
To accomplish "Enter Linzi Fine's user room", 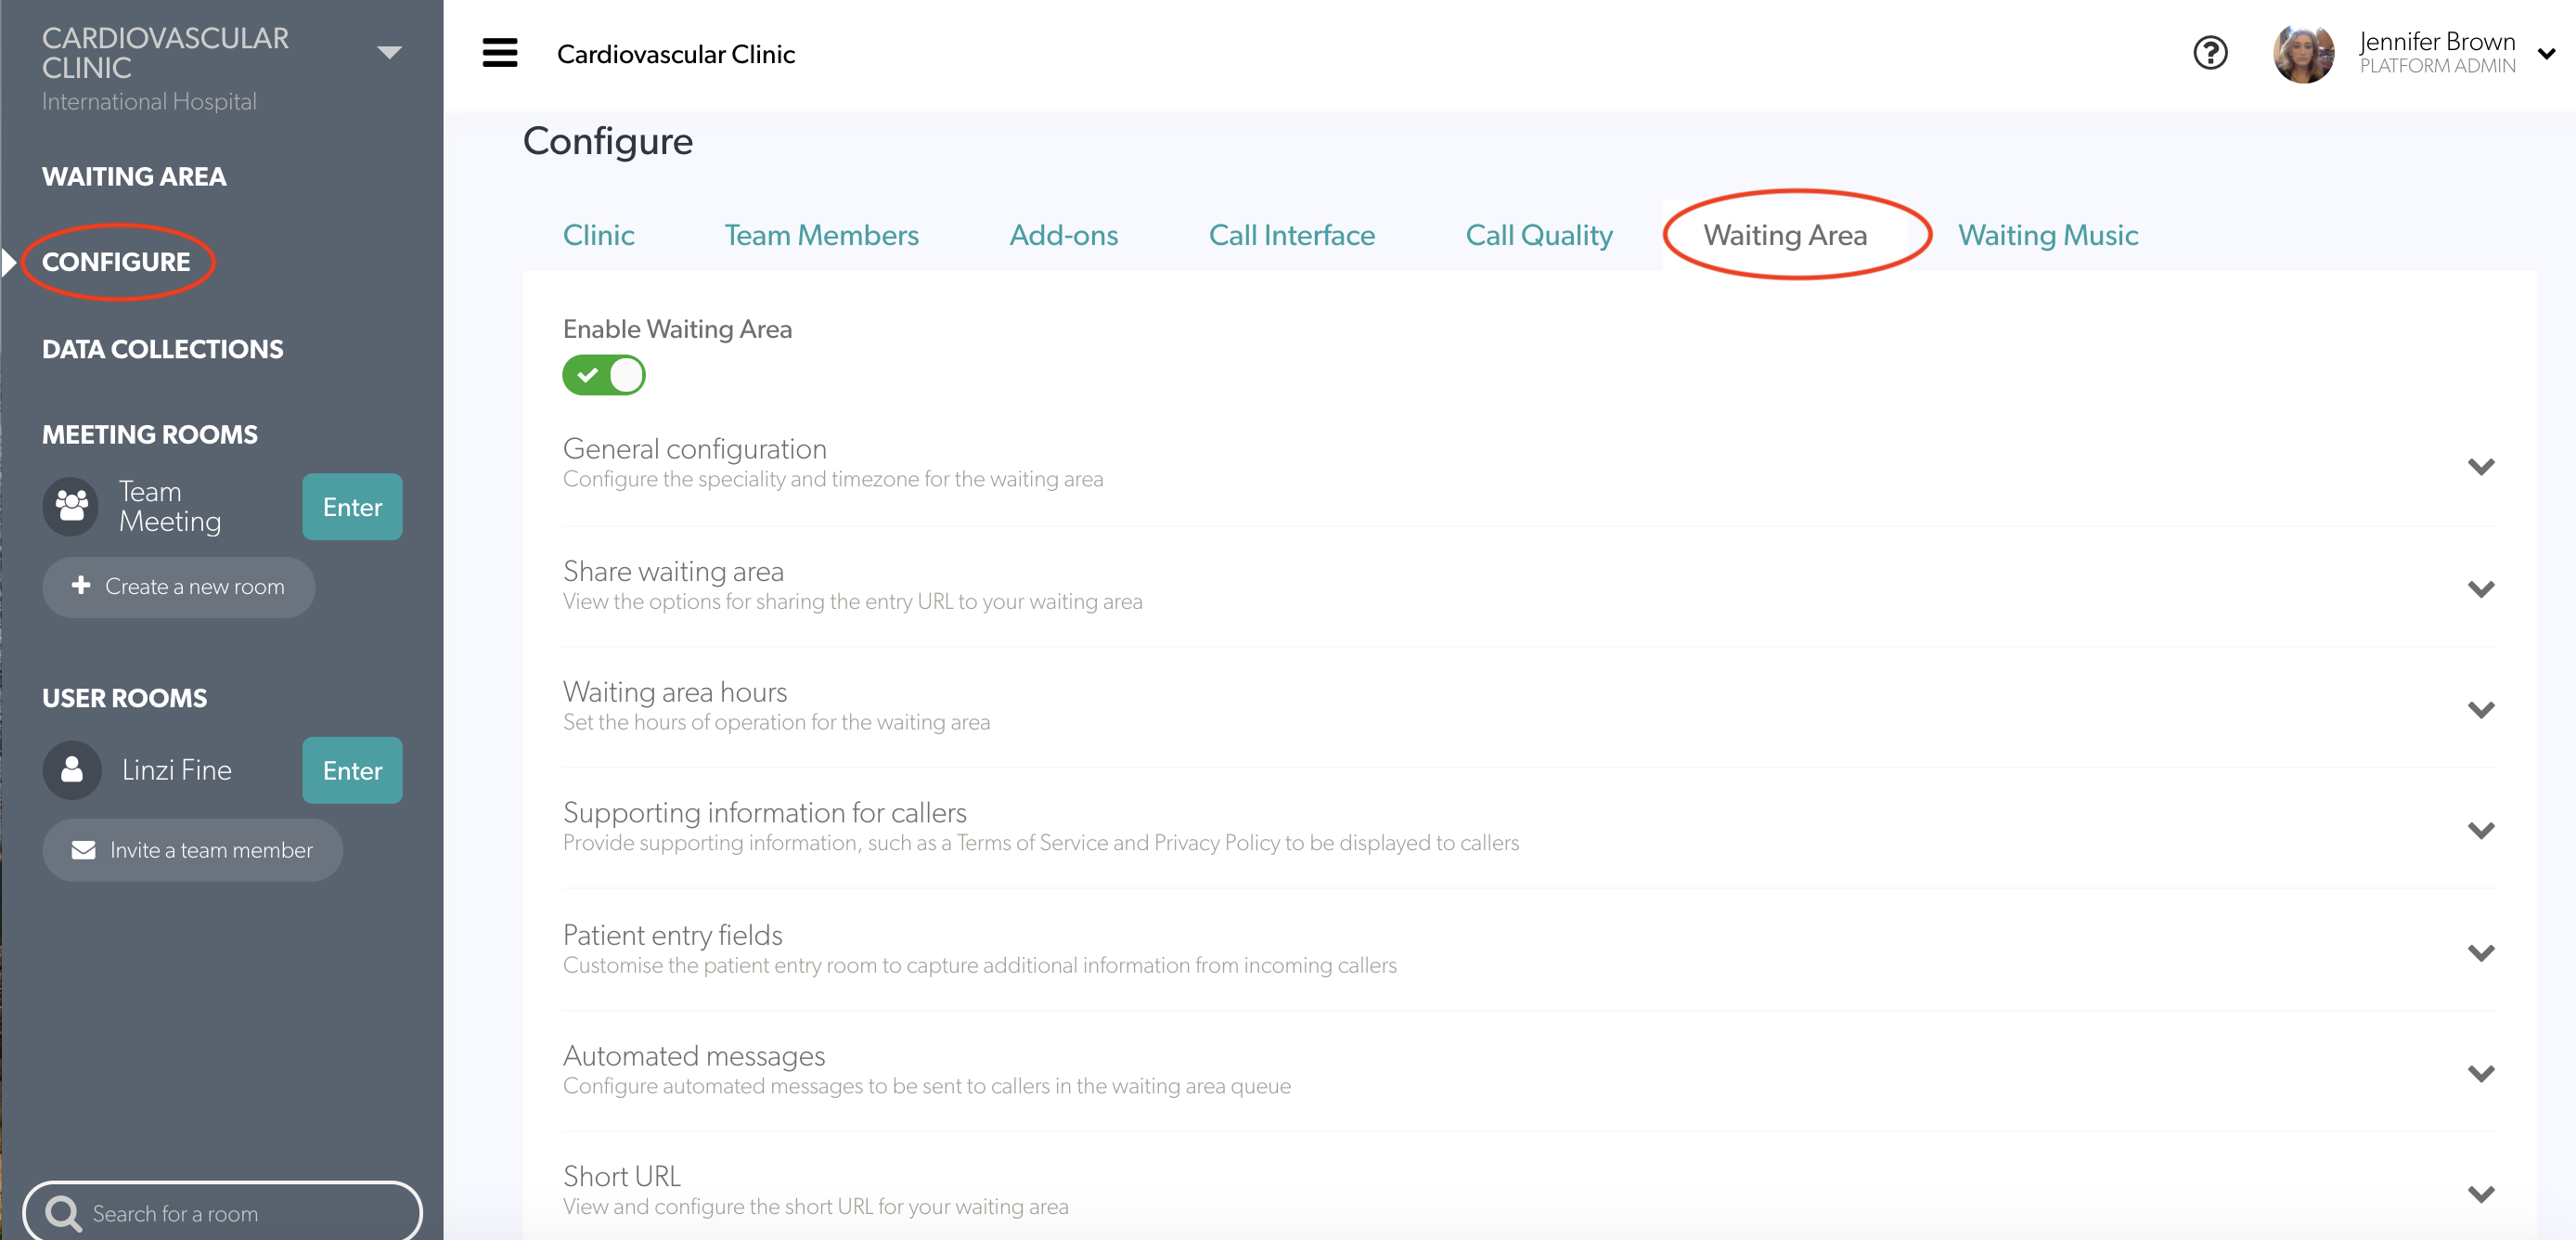I will 352,771.
